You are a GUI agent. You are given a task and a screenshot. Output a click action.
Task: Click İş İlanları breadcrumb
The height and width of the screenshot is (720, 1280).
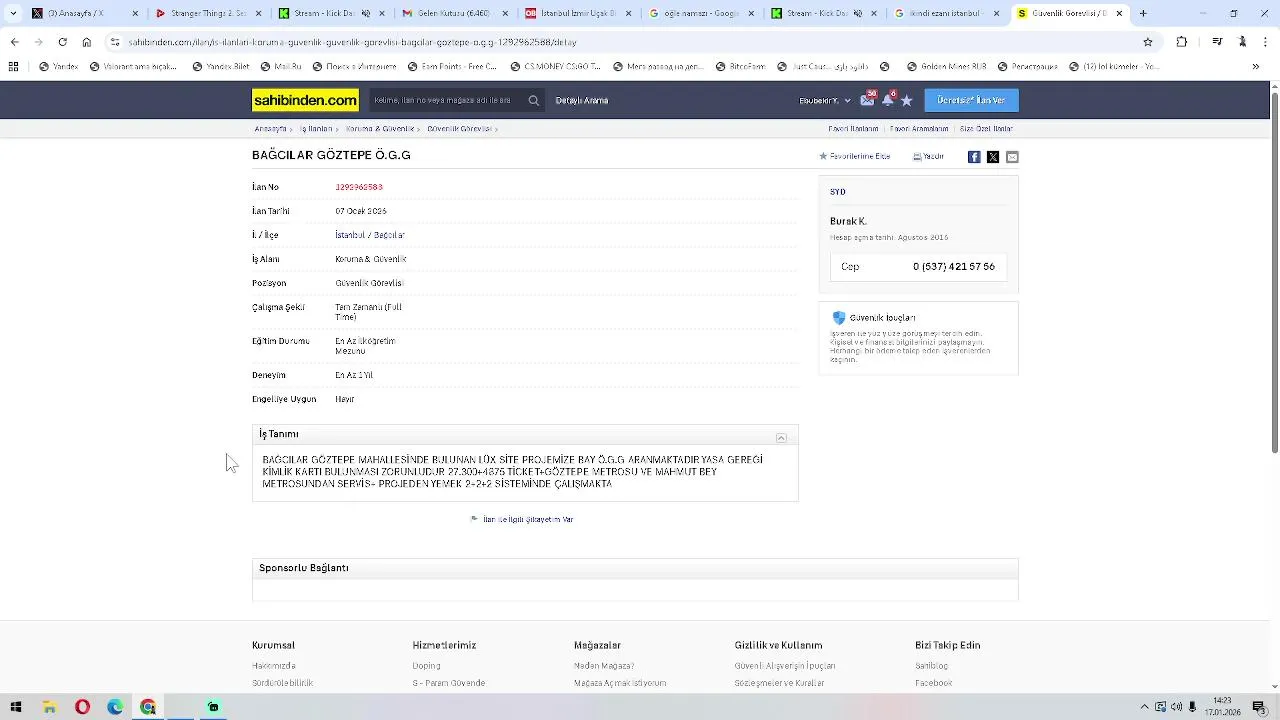point(316,129)
